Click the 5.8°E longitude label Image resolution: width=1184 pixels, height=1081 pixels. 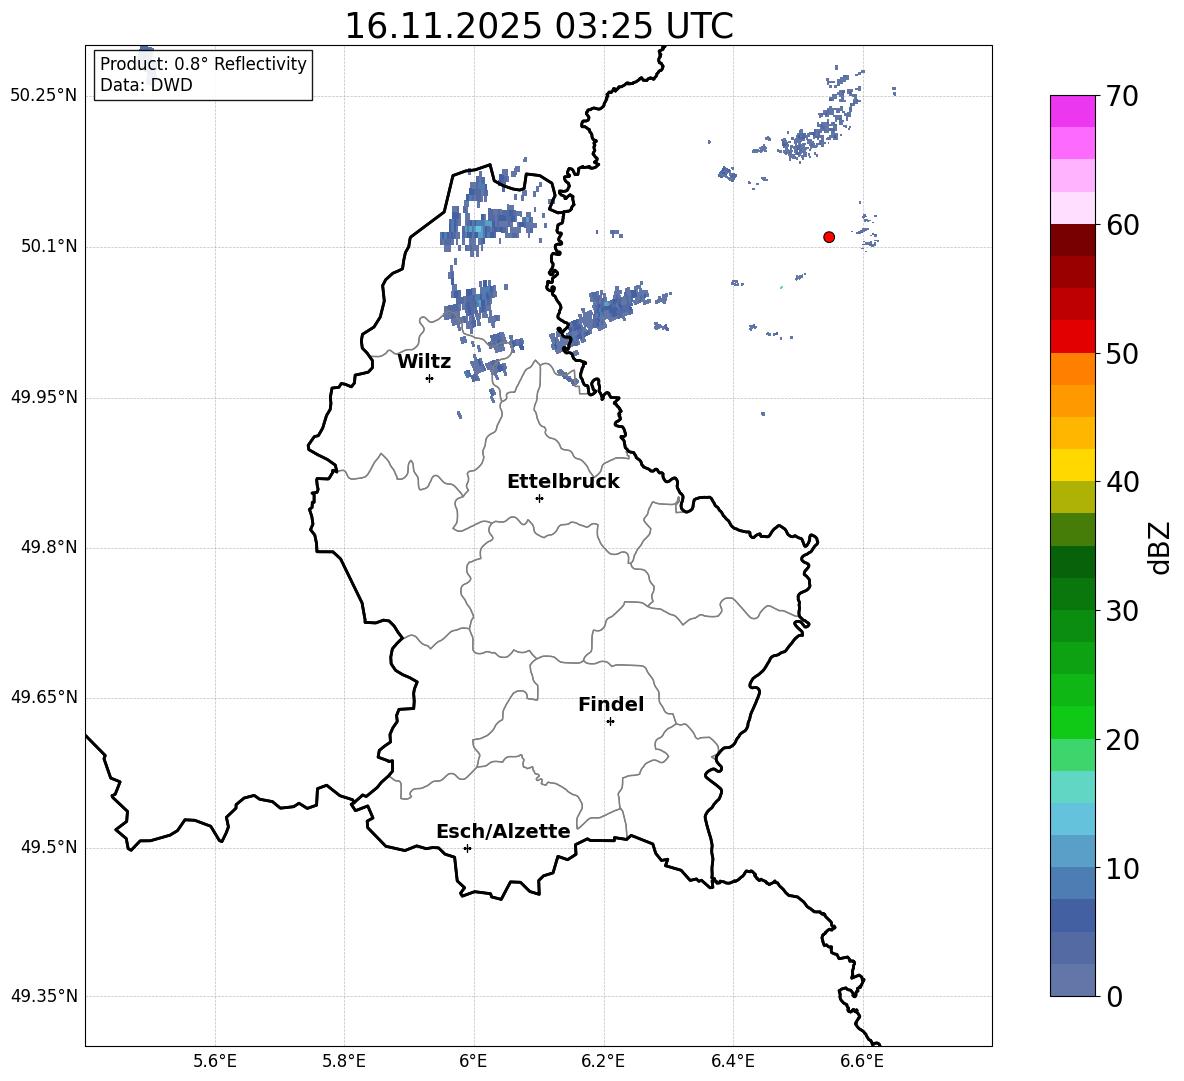coord(344,1061)
